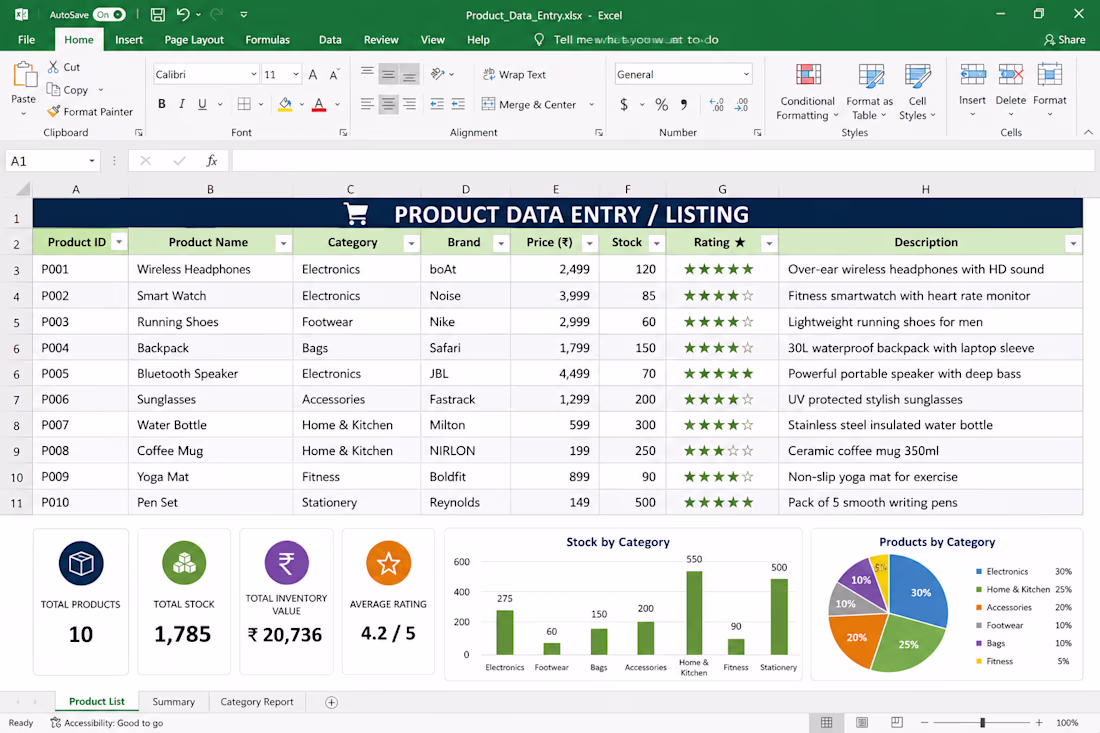Decrease Indent of cell content
Image resolution: width=1100 pixels, height=733 pixels.
coord(436,104)
